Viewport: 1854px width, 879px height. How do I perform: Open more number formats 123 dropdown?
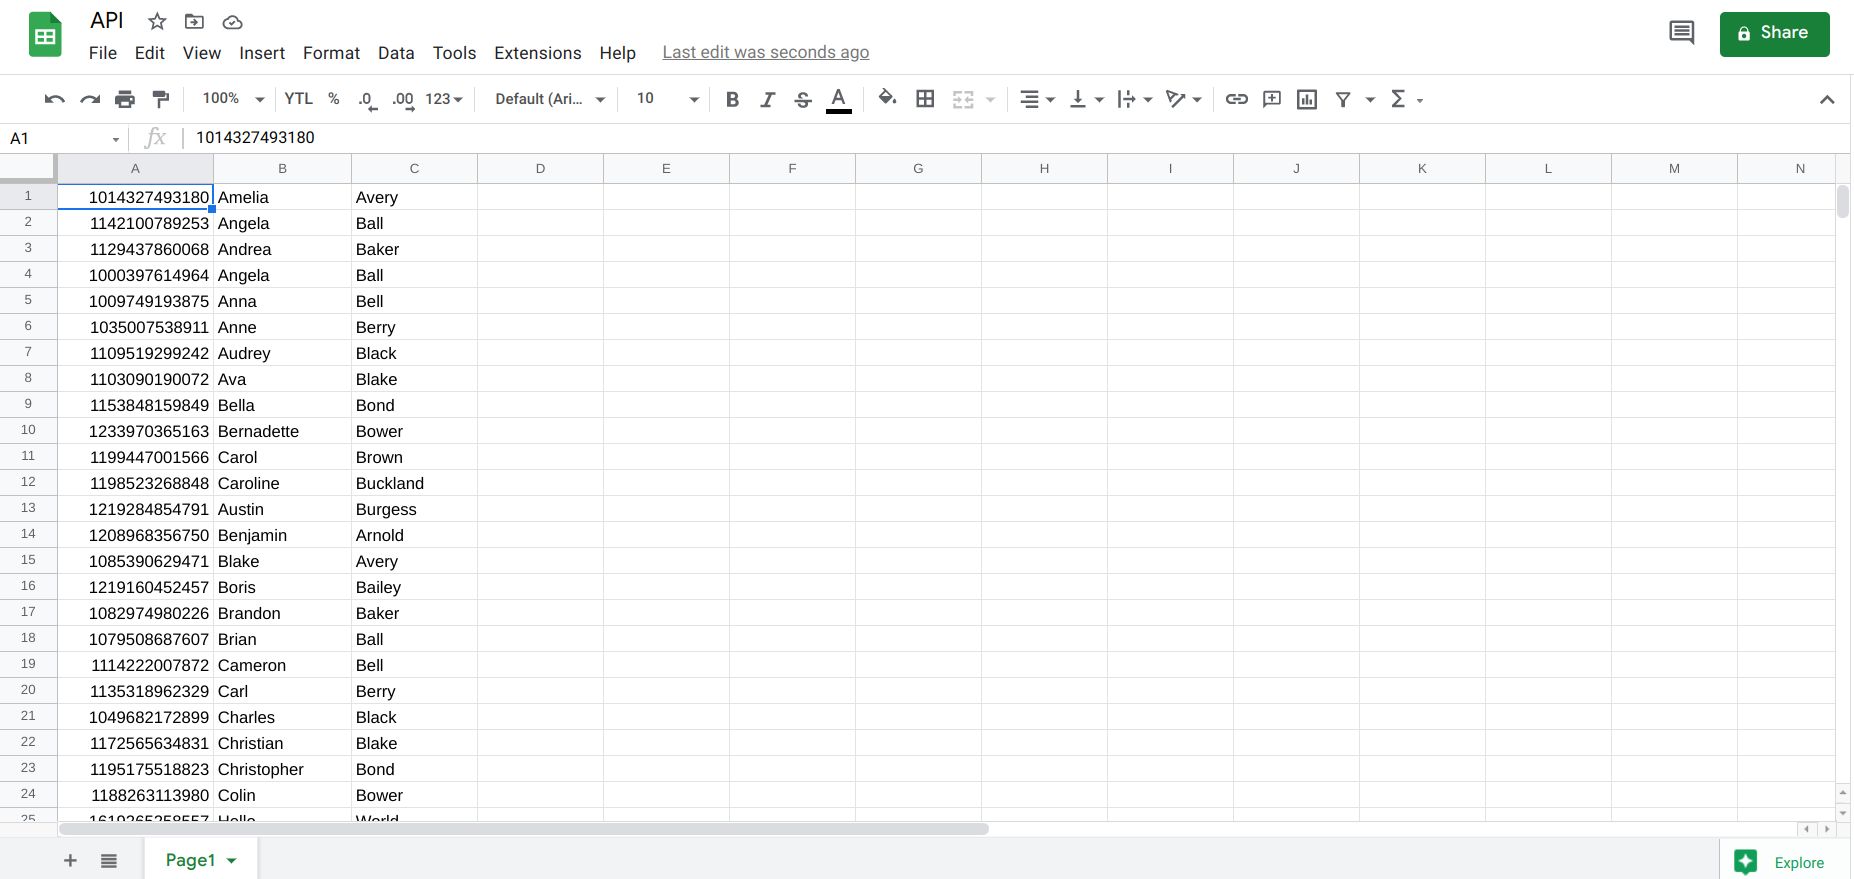pos(444,99)
